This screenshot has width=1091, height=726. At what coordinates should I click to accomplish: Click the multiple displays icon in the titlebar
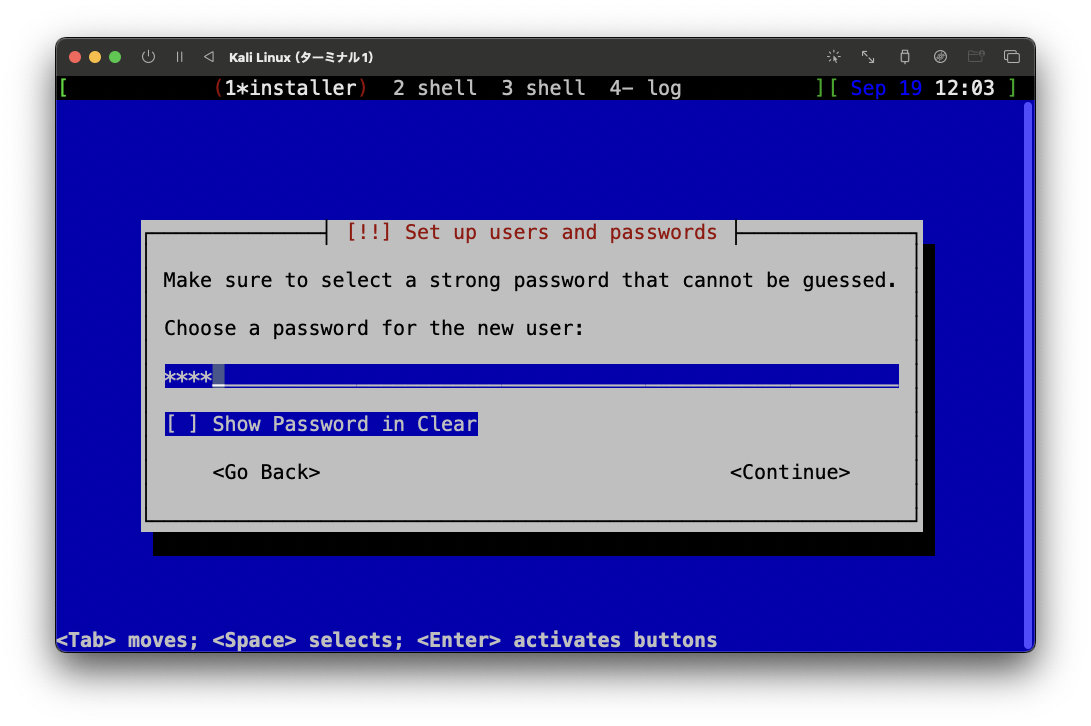pos(1012,57)
